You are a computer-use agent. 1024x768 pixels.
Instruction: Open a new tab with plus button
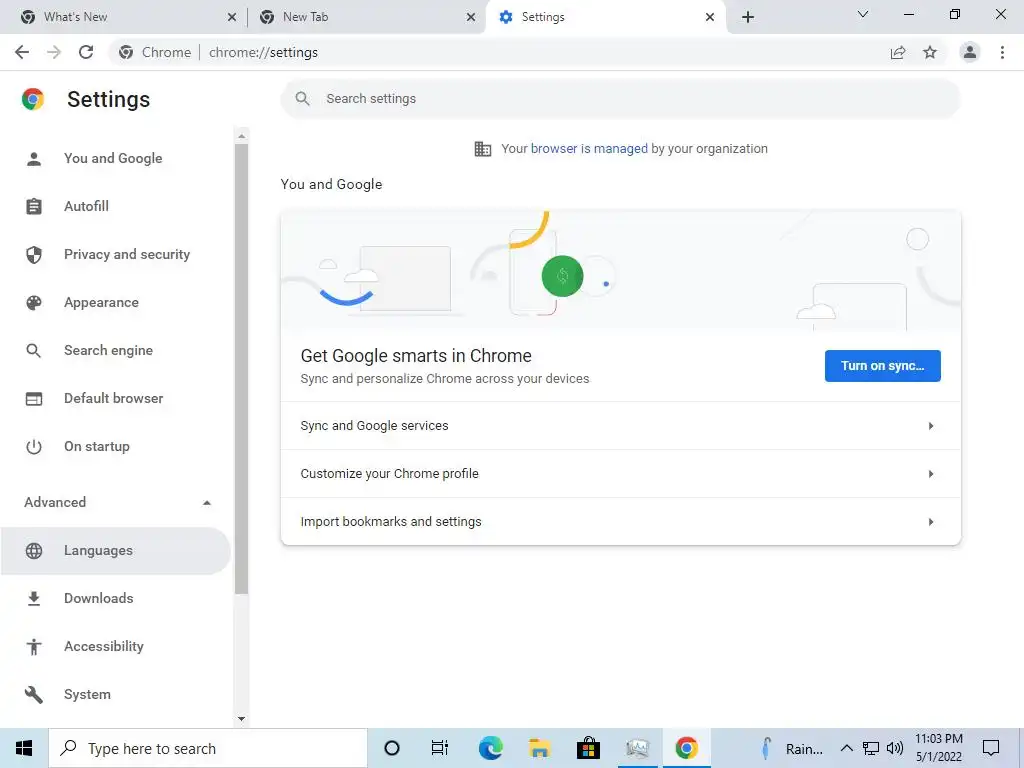(x=748, y=17)
